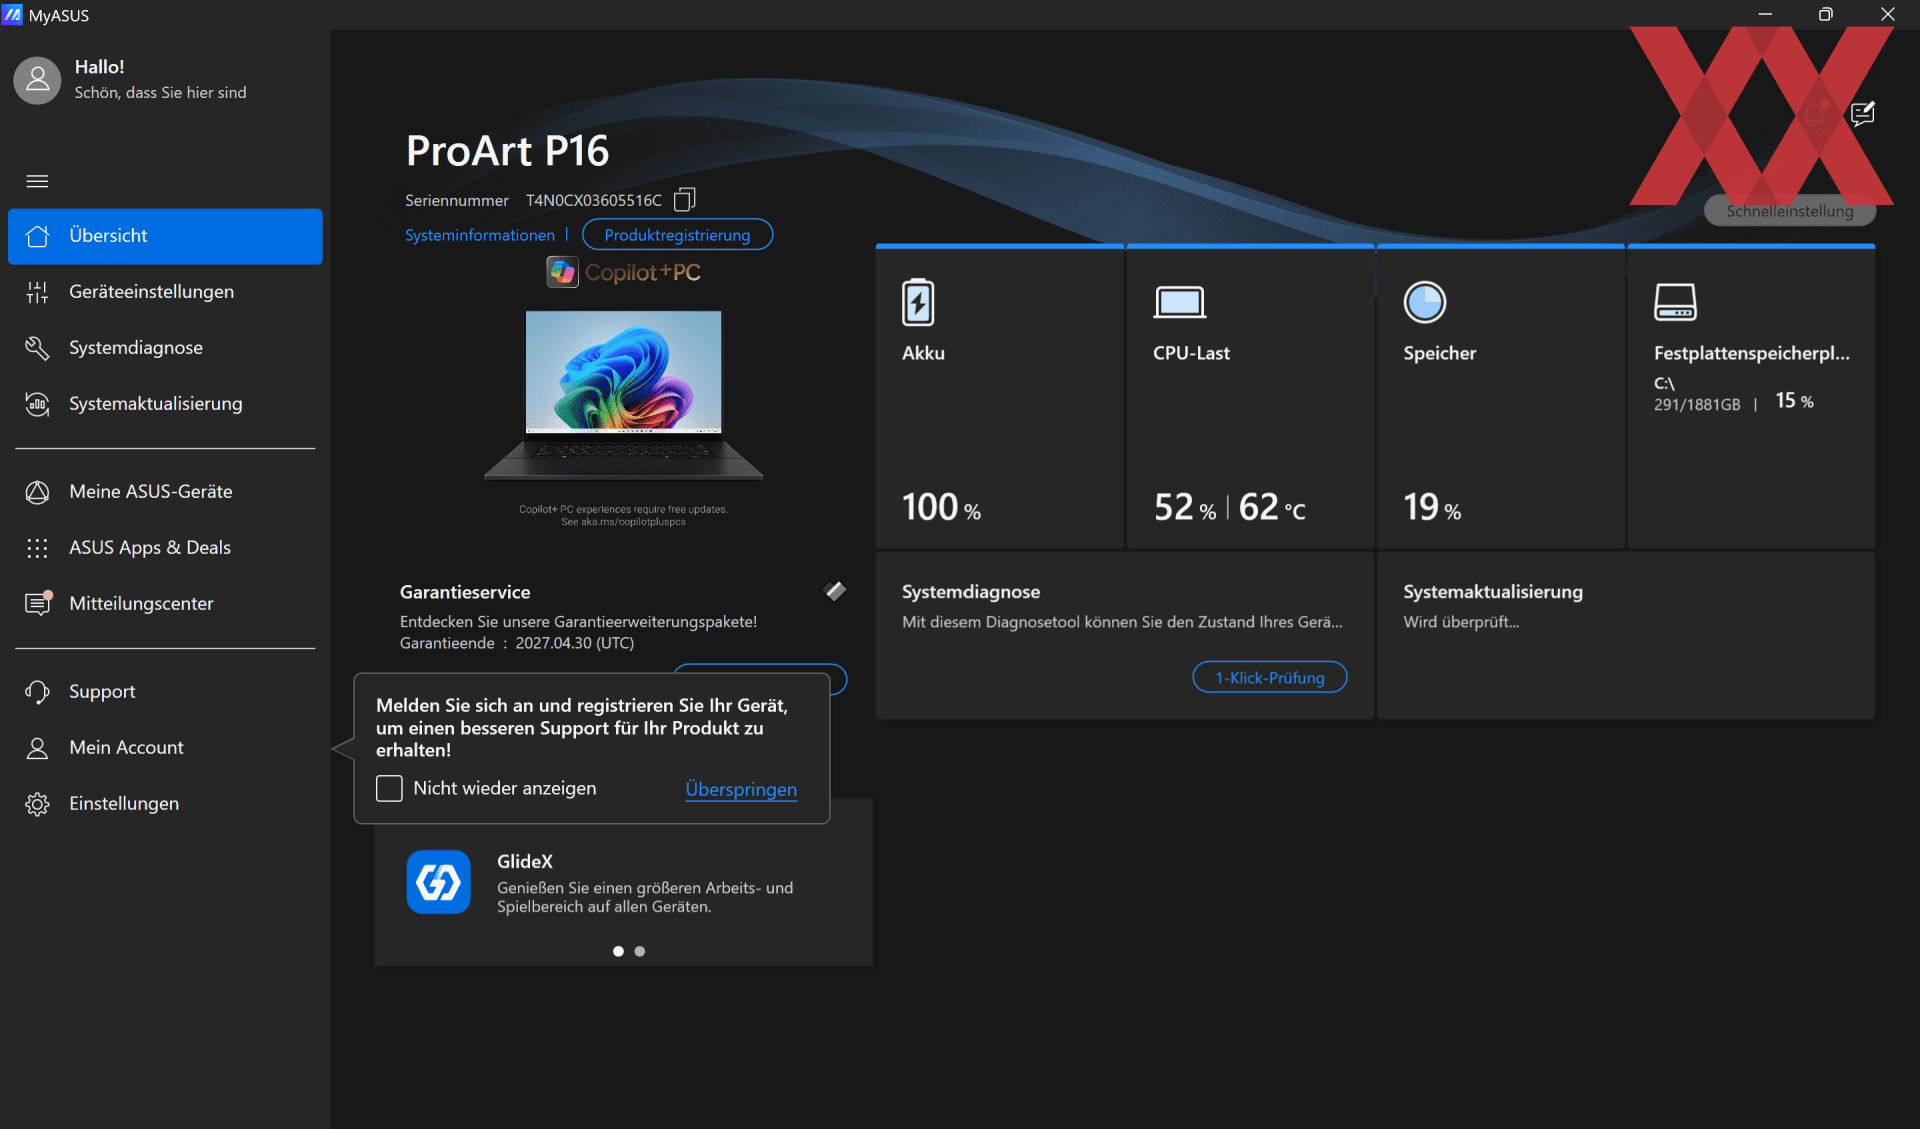Click the Systemdiagnose card title
The width and height of the screenshot is (1920, 1129).
coord(971,591)
